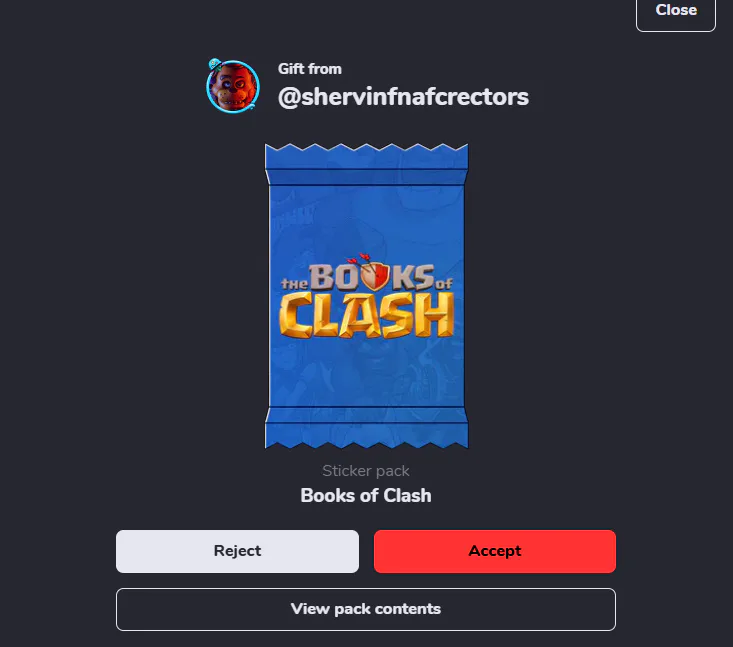The height and width of the screenshot is (647, 733).
Task: Close the gift dialog
Action: (x=676, y=11)
